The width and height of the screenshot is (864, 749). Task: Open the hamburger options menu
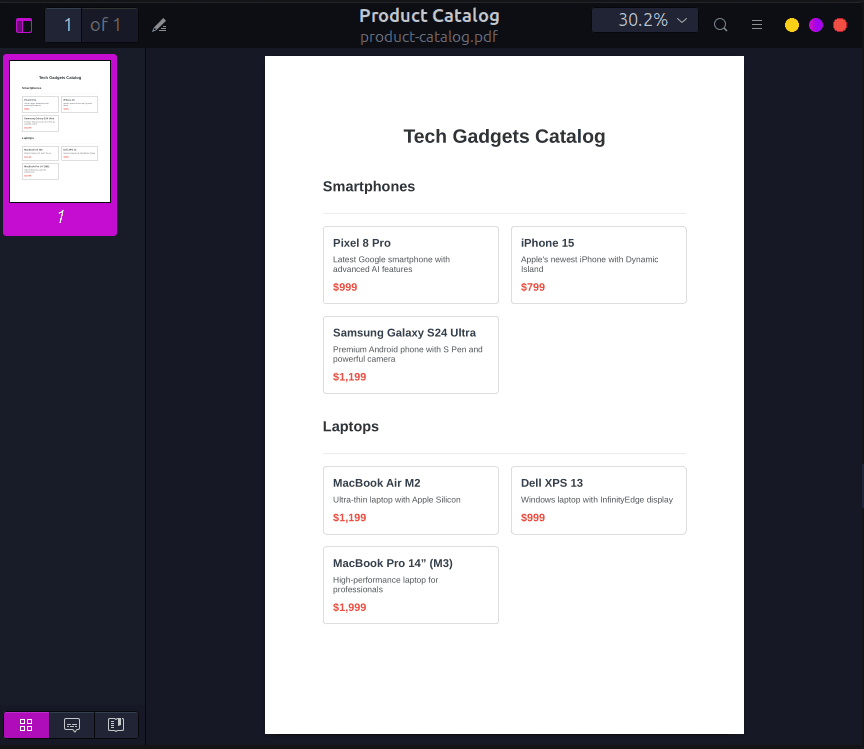click(x=756, y=24)
